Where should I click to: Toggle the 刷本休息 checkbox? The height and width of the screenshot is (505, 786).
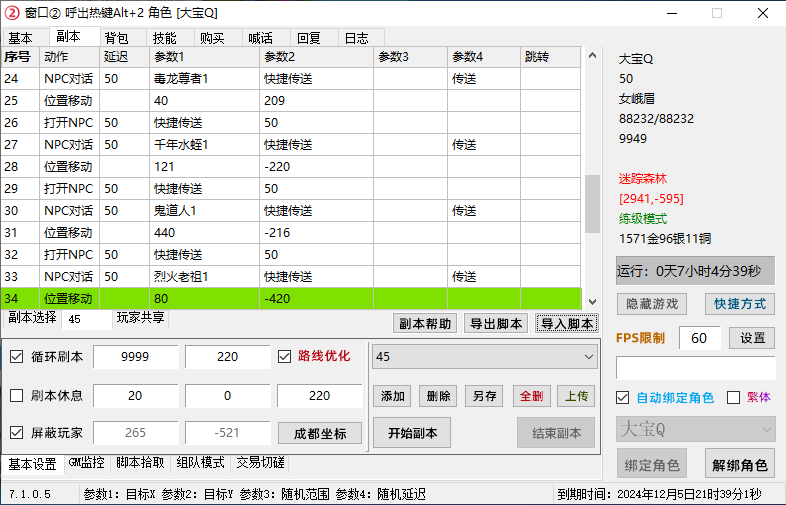[17, 395]
